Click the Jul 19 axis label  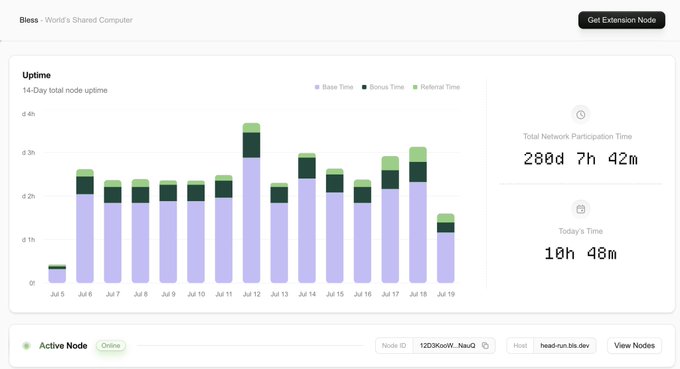(x=446, y=294)
